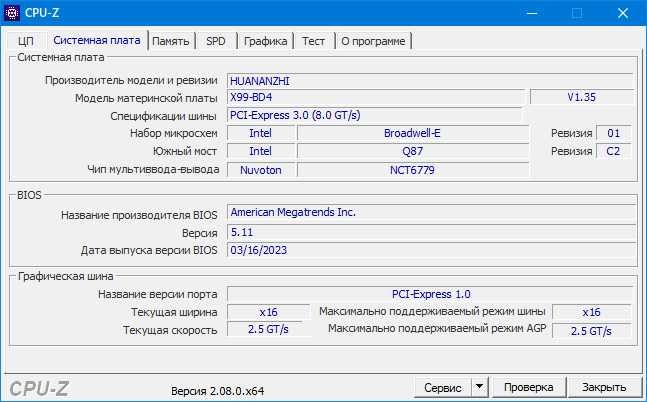Open the Графика tab
The width and height of the screenshot is (647, 402).
[265, 41]
